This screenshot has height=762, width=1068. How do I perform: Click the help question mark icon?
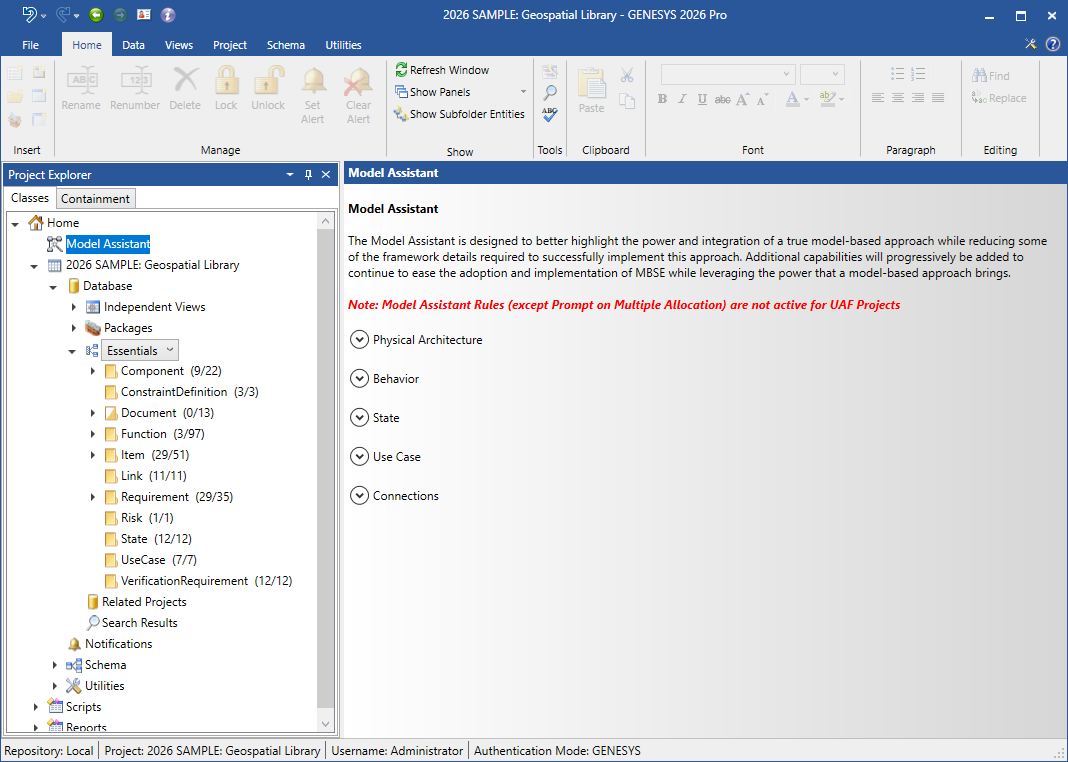[x=1053, y=44]
